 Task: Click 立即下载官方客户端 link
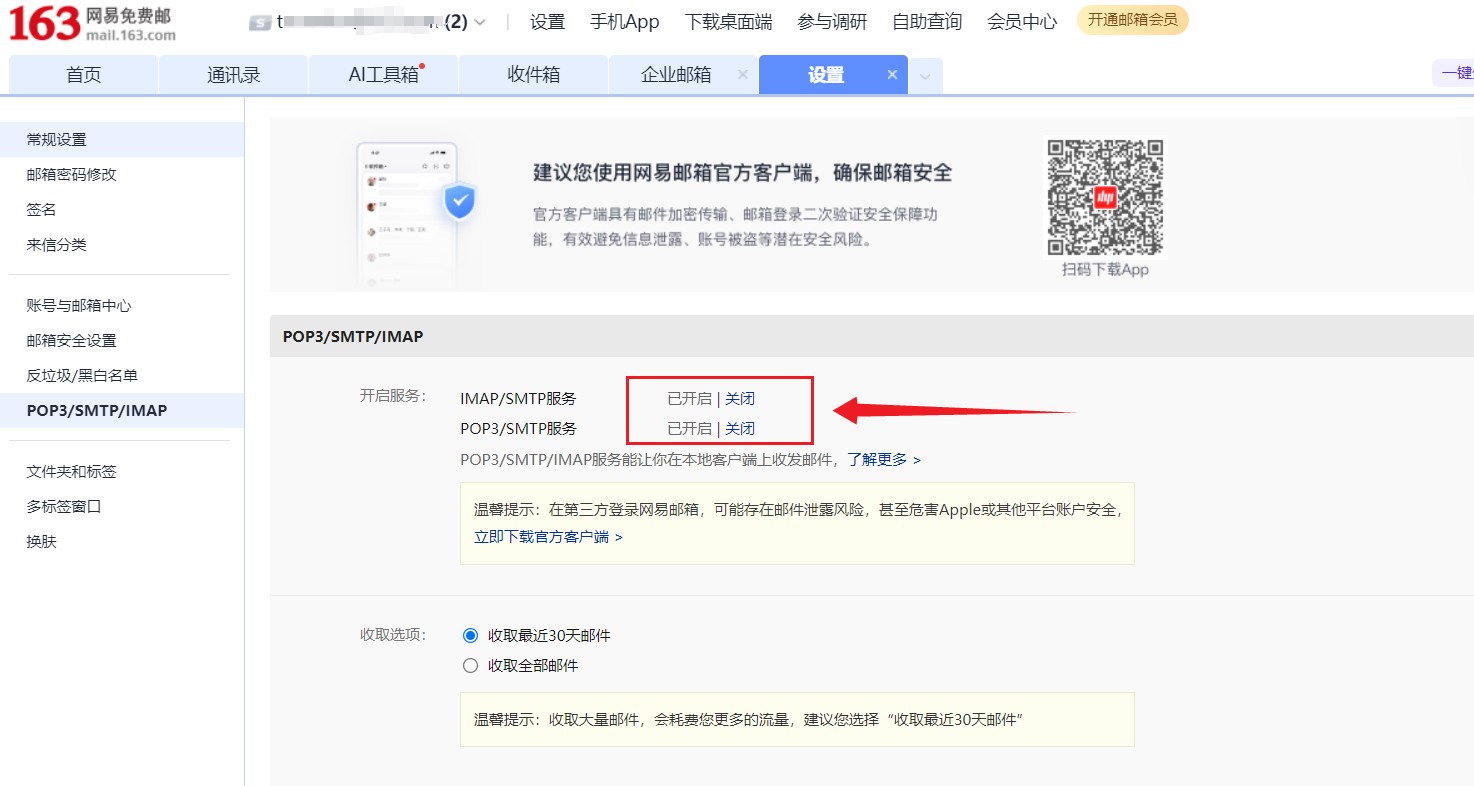coord(548,537)
